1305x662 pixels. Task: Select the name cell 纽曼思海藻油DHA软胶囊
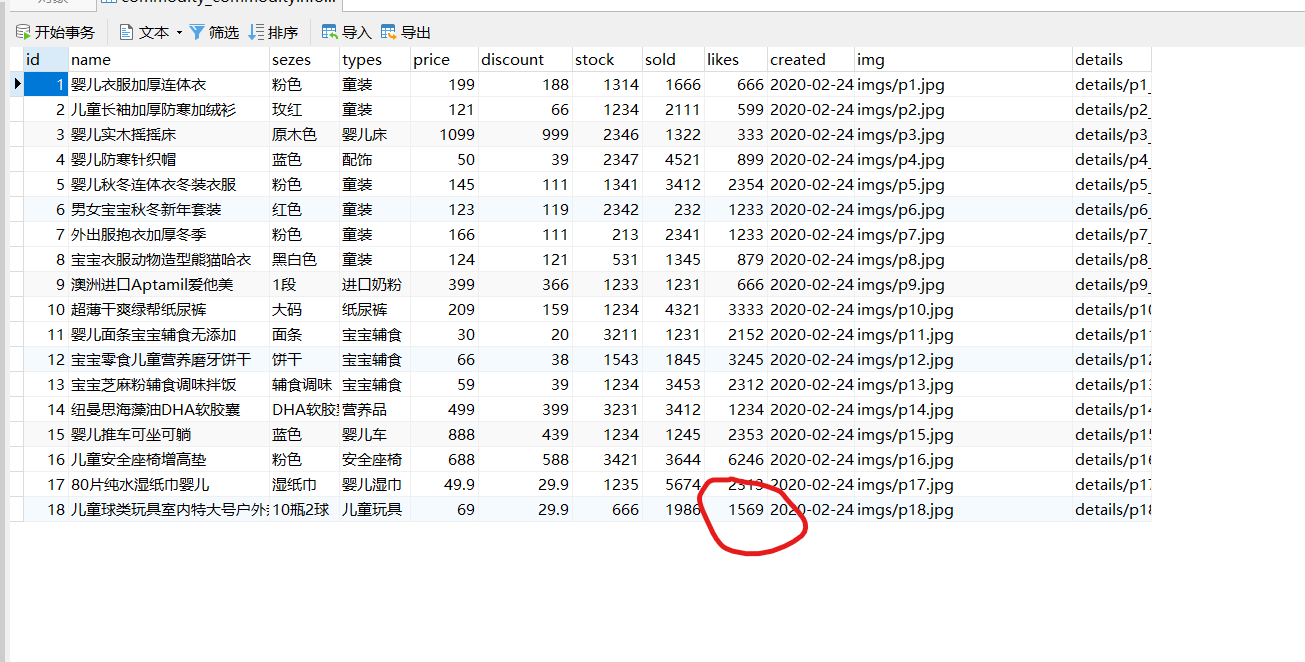pyautogui.click(x=168, y=410)
